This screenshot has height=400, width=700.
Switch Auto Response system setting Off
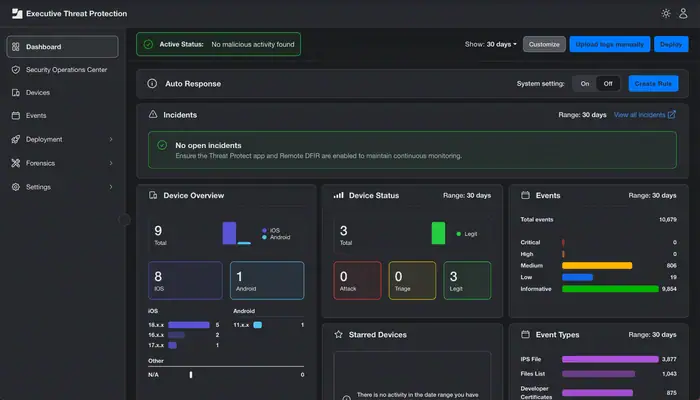(x=607, y=84)
